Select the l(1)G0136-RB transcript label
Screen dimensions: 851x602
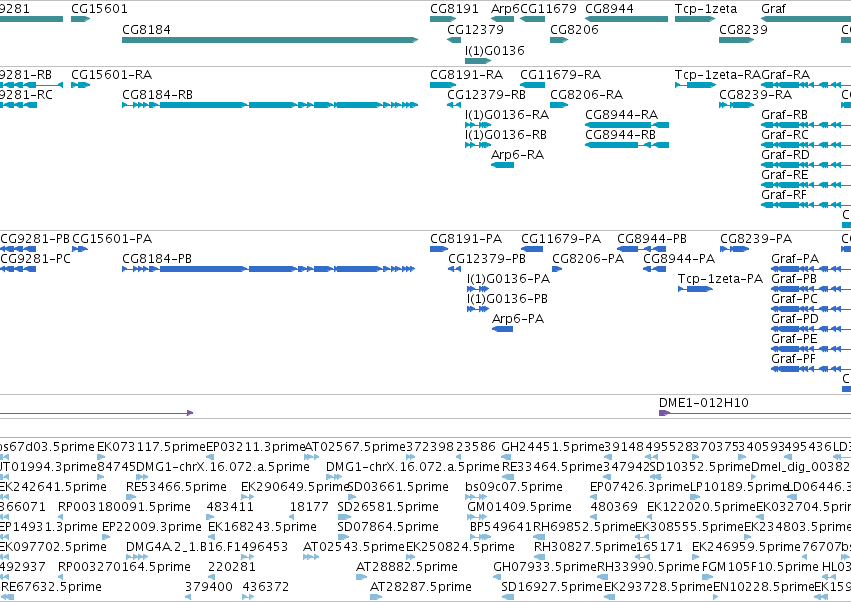coord(506,135)
